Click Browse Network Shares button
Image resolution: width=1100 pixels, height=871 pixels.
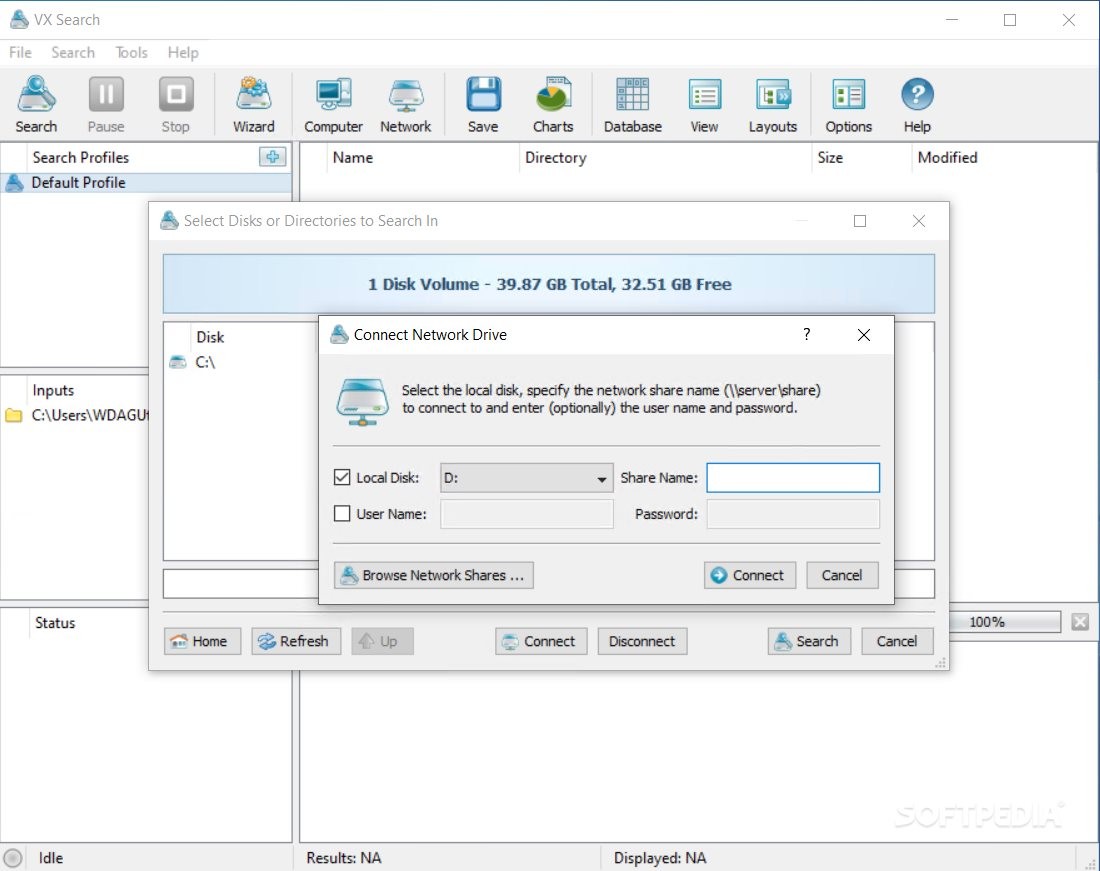434,575
